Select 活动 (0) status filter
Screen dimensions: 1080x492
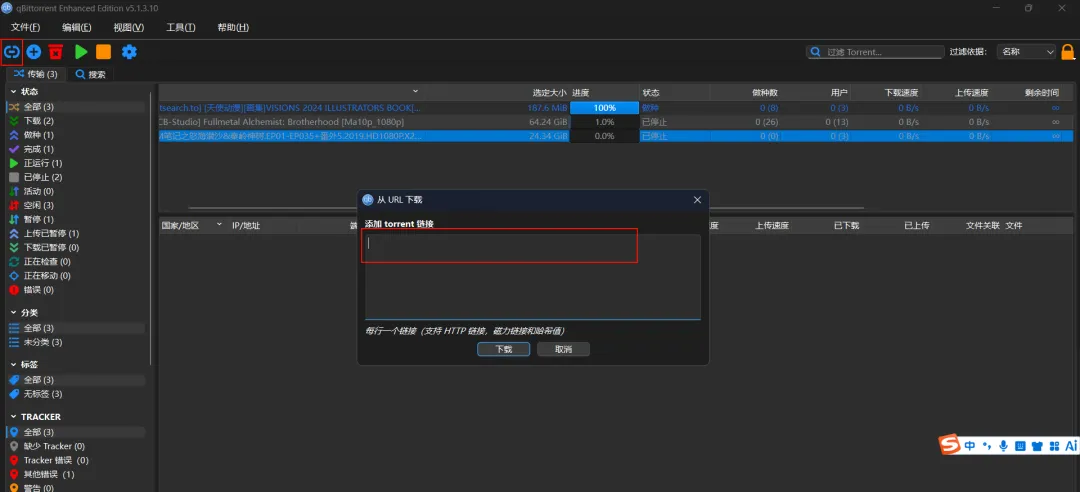pyautogui.click(x=76, y=191)
